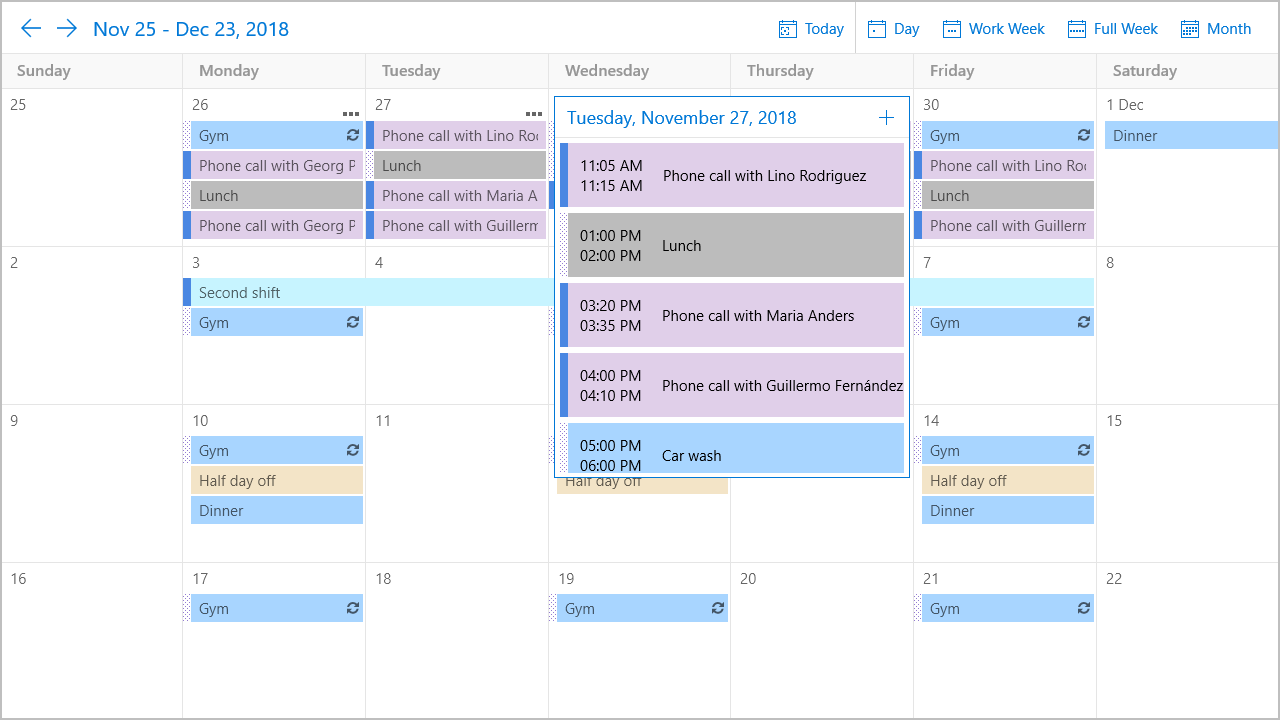Select the Month view
This screenshot has height=720, width=1280.
pos(1215,29)
